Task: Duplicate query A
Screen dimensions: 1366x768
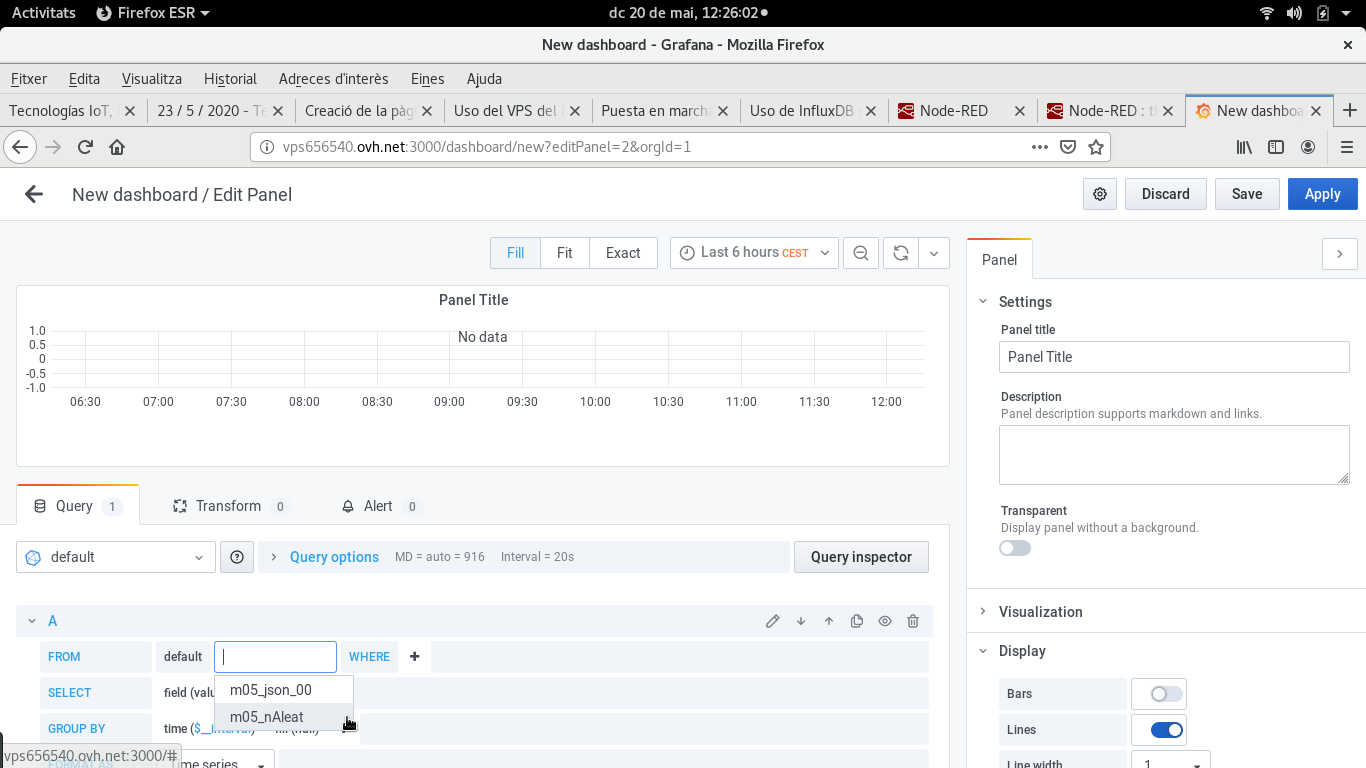Action: point(857,621)
